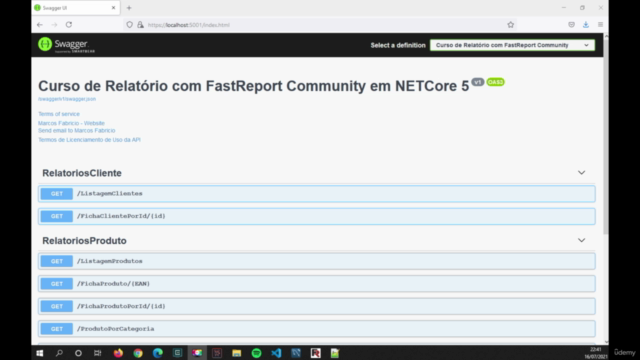Select the Swagger UI tab
The width and height of the screenshot is (640, 360).
(76, 8)
